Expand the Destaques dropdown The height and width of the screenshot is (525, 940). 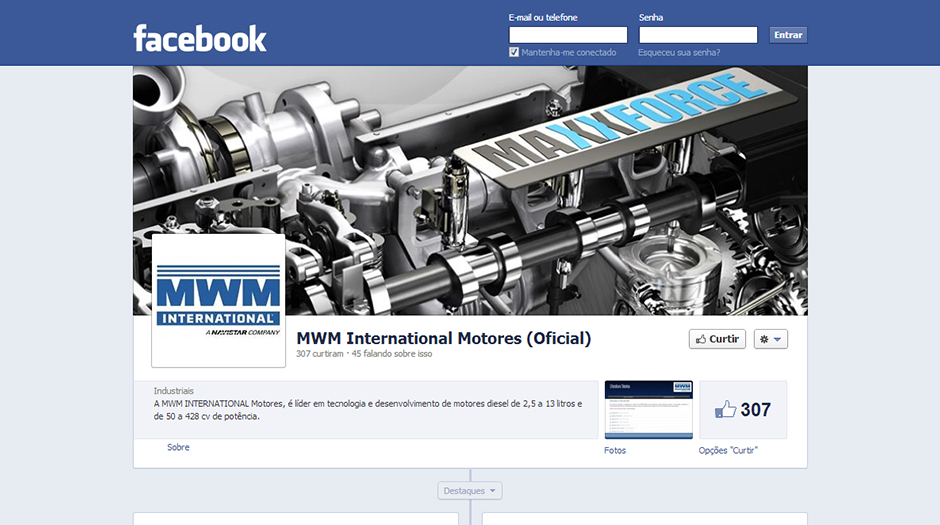(469, 491)
